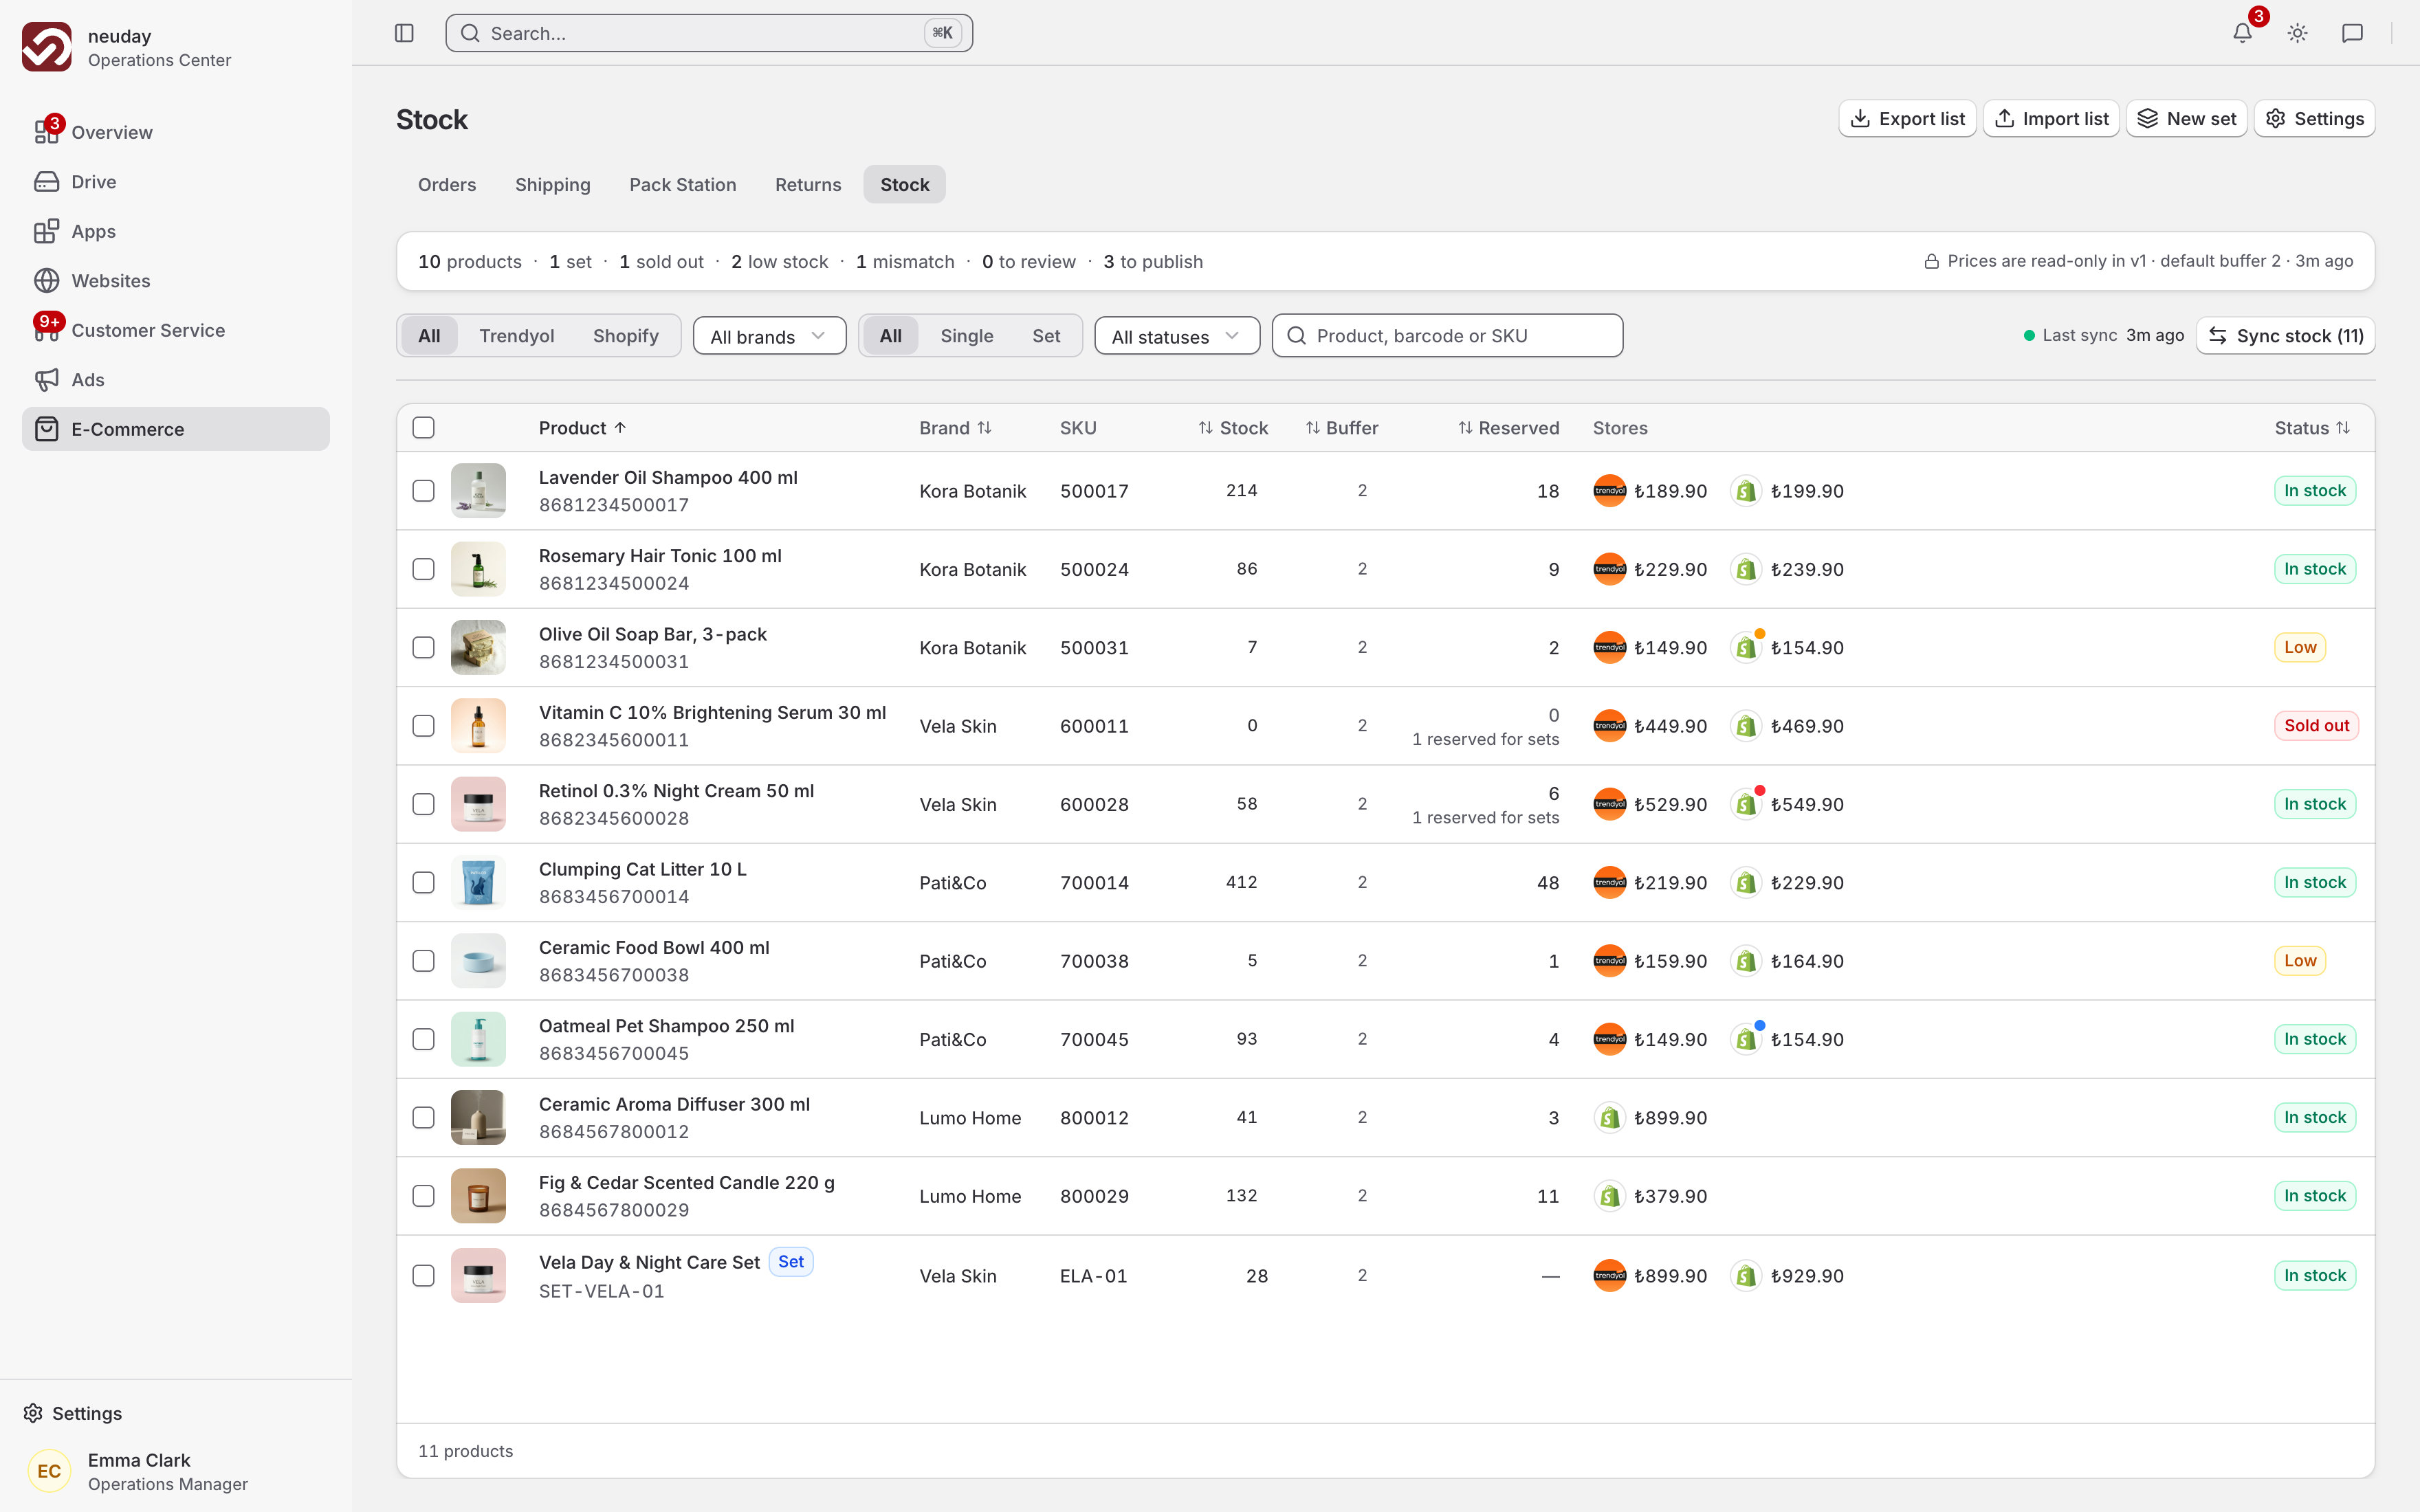This screenshot has height=1512, width=2420.
Task: Switch to the Shipping tab
Action: click(552, 185)
